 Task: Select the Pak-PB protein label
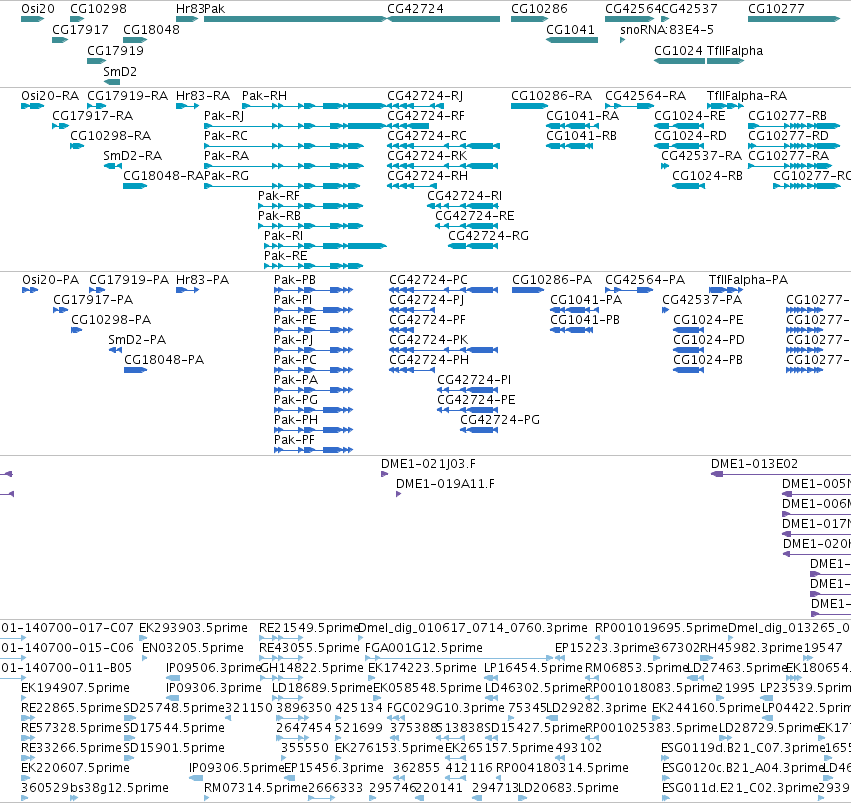click(295, 280)
